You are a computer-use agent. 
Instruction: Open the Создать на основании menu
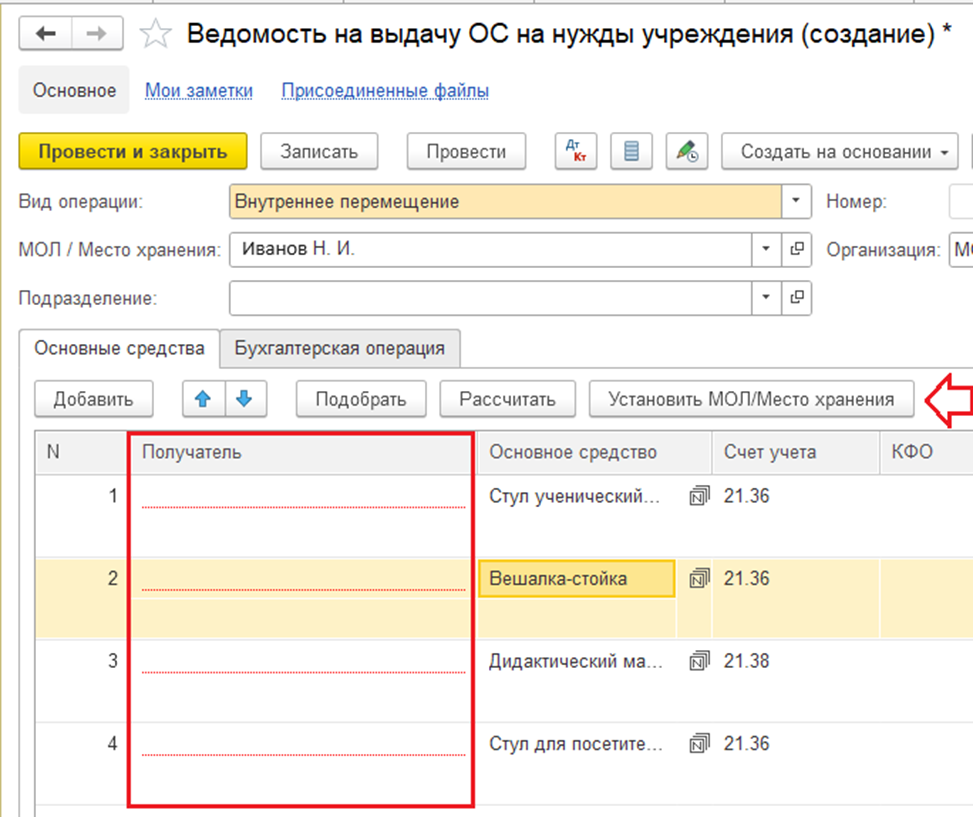tap(840, 151)
